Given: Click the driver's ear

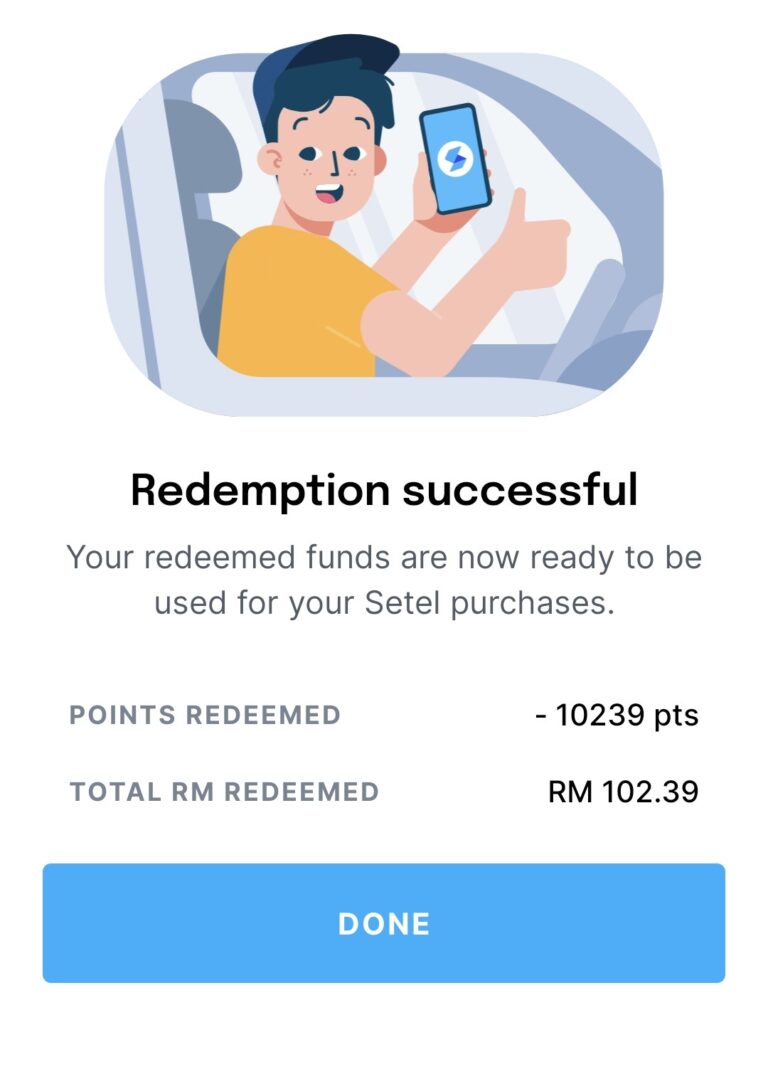Looking at the screenshot, I should 270,160.
